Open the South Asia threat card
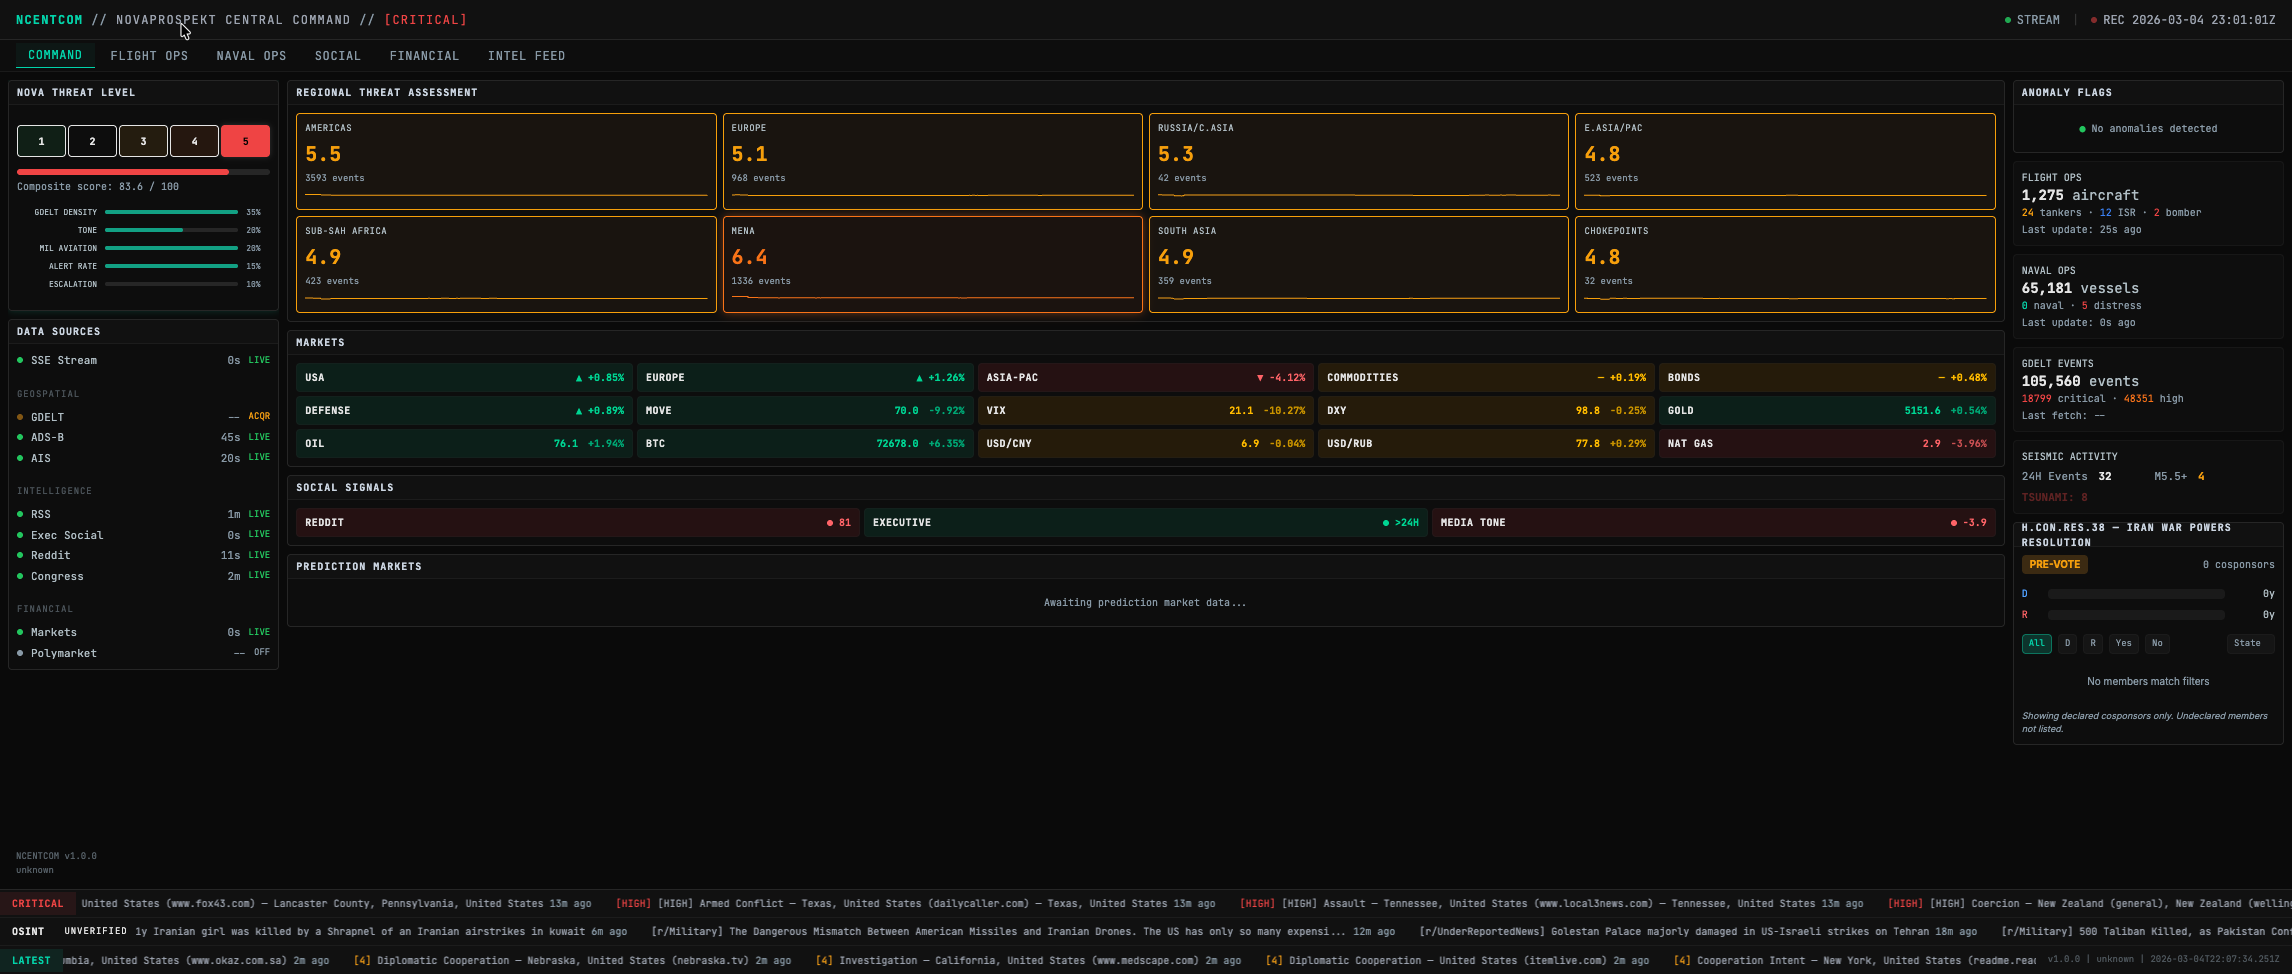 [x=1359, y=264]
